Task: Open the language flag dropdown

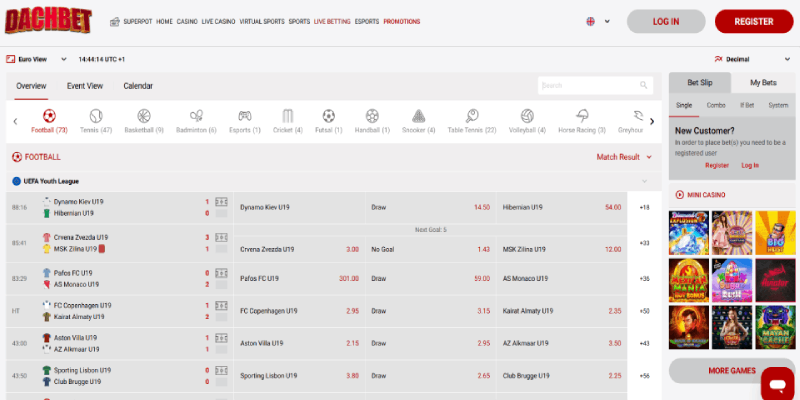Action: [597, 21]
